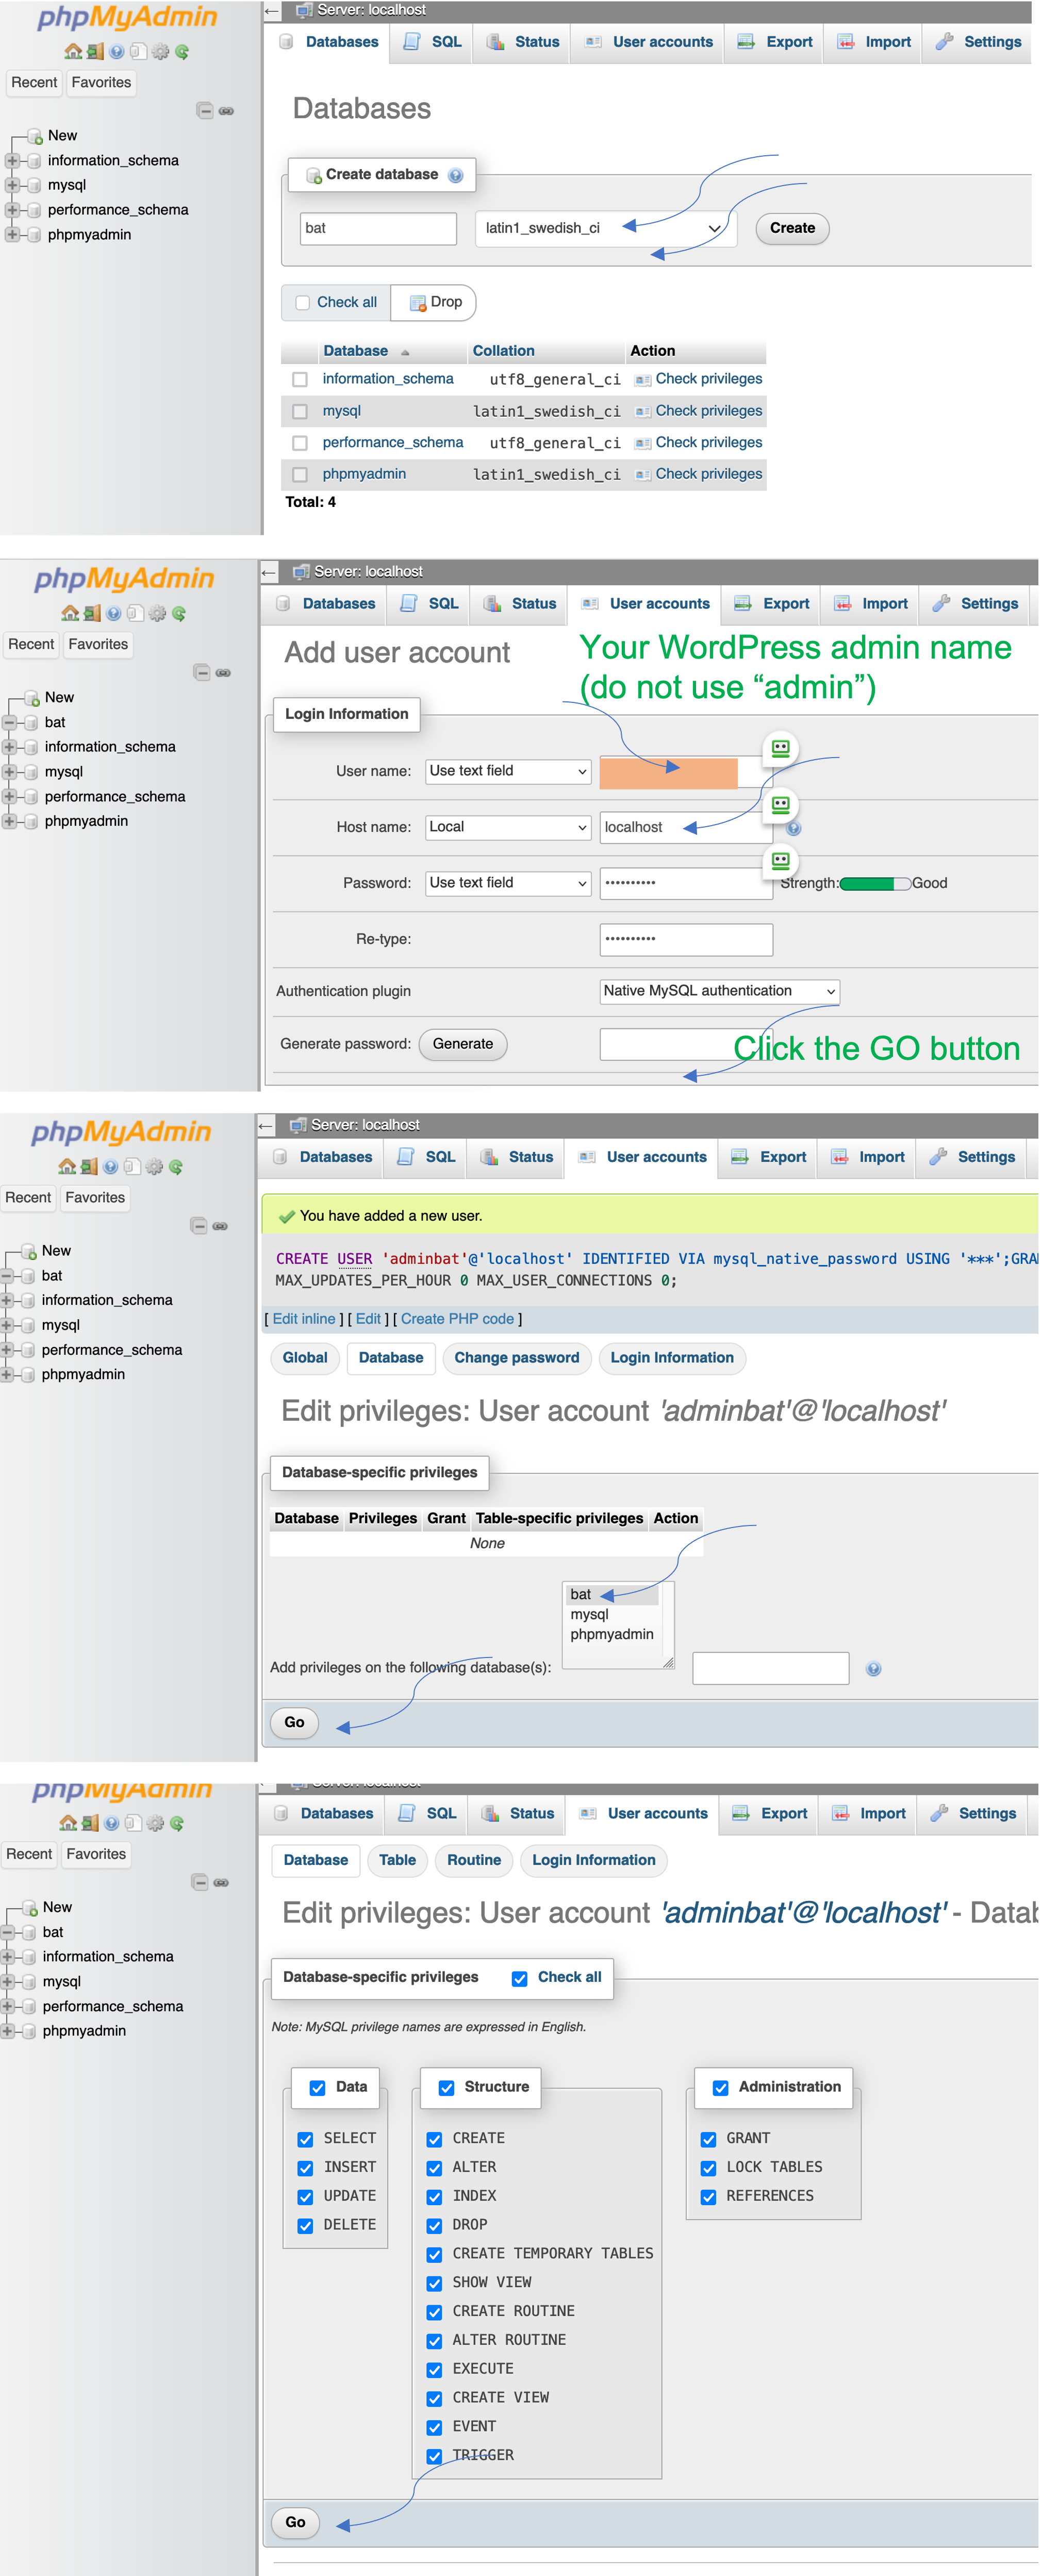1042x2576 pixels.
Task: Select the mysql row checkbox in the database table
Action: [300, 412]
